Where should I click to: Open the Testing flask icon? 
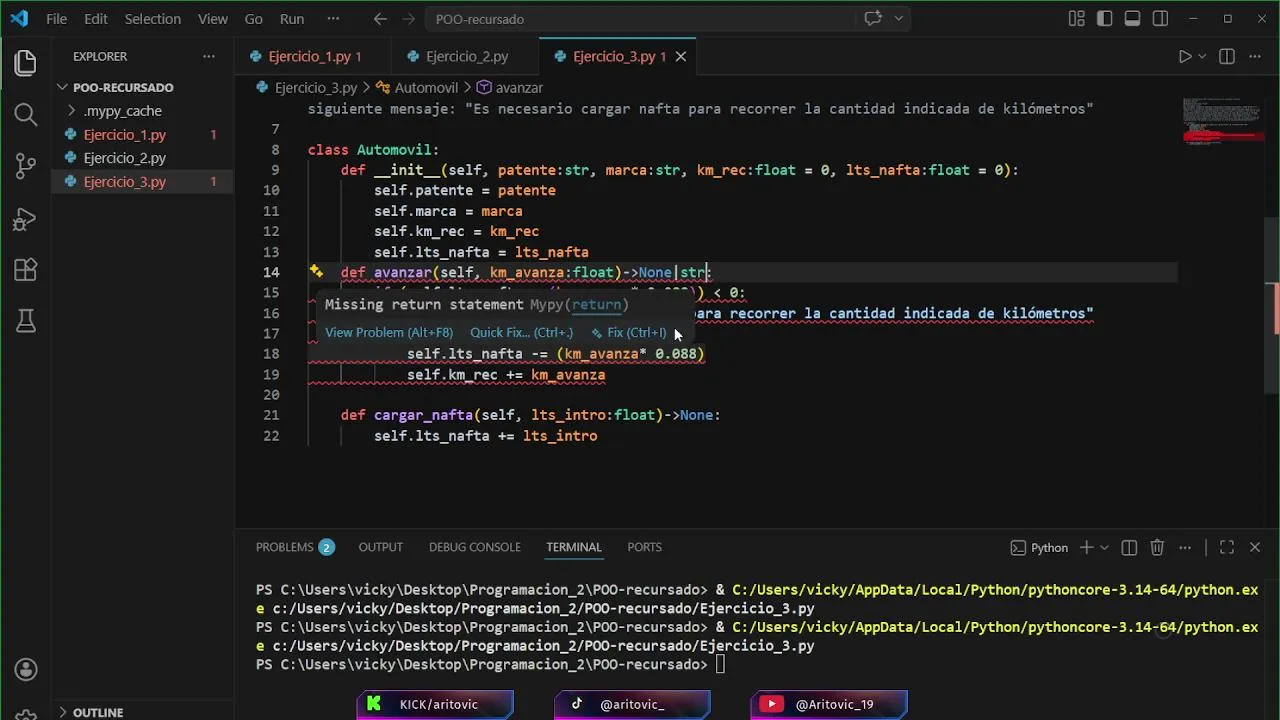point(26,321)
